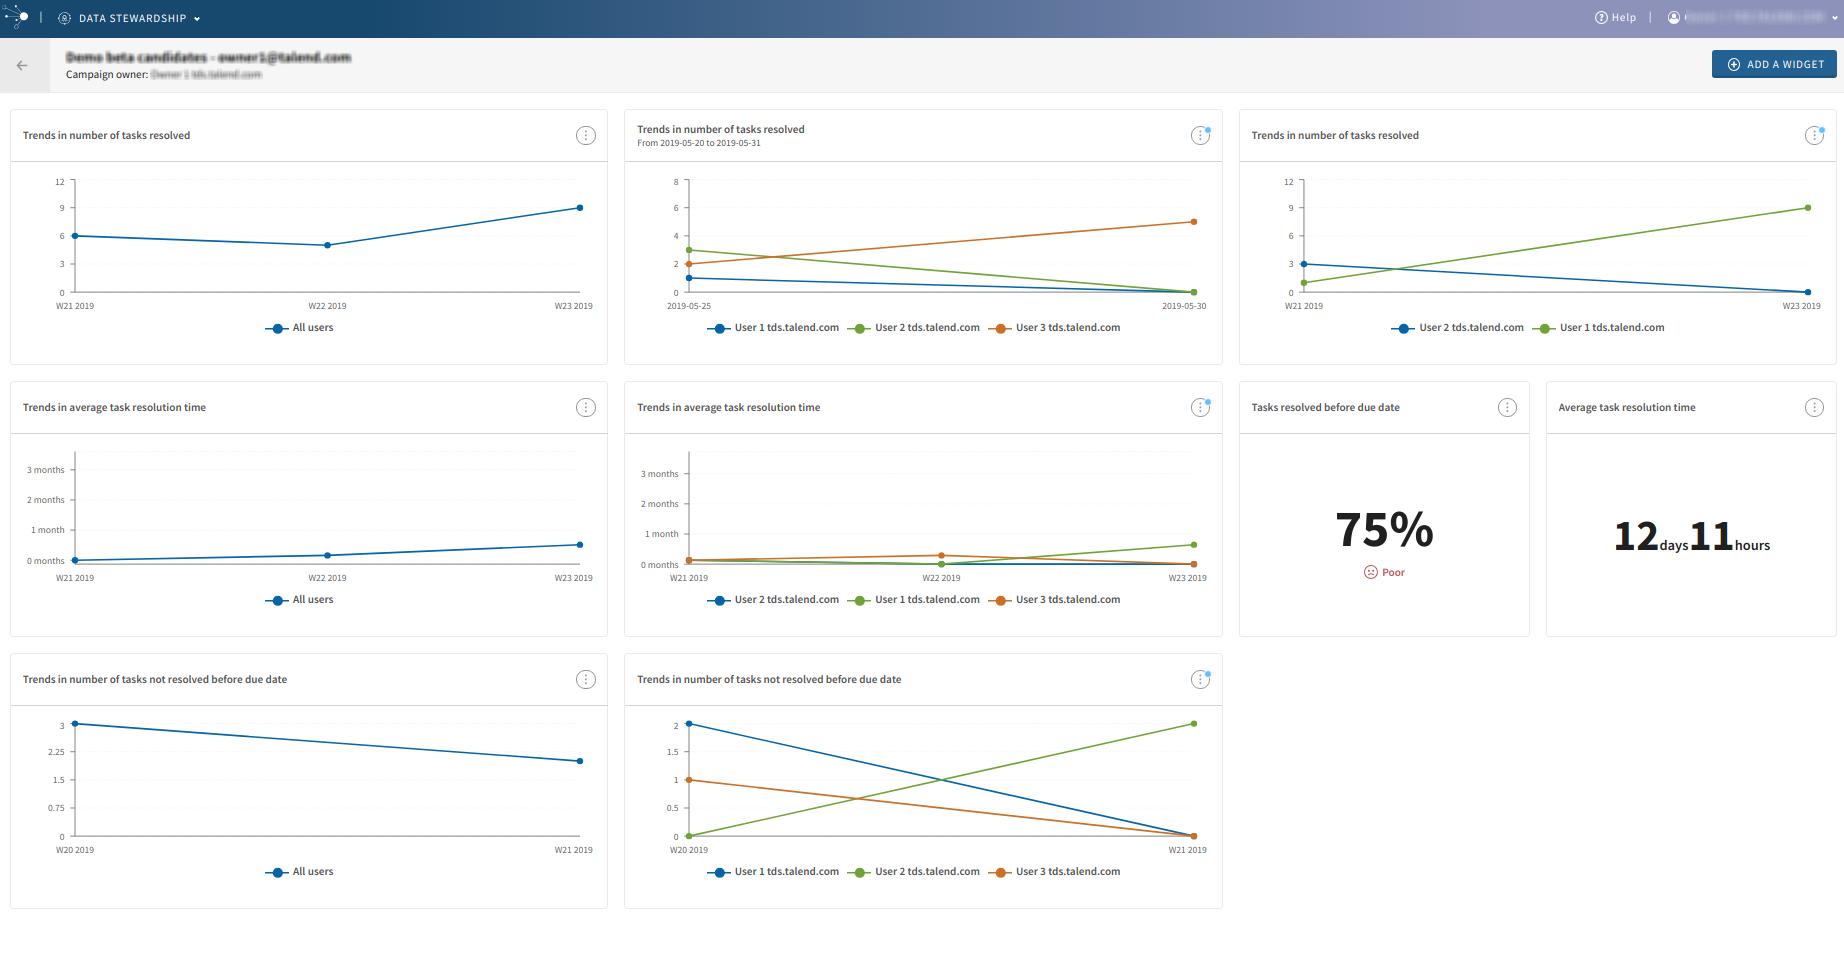Expand the Data Stewardship app switcher

131,18
